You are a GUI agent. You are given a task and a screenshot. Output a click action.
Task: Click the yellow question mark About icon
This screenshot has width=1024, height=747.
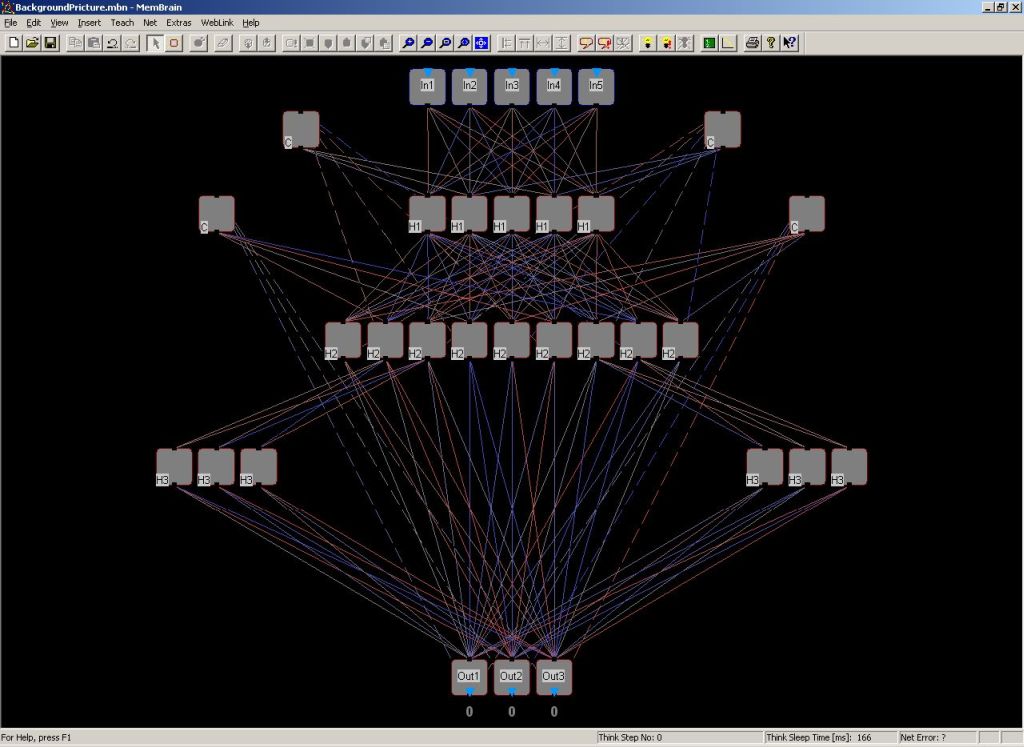(x=771, y=43)
